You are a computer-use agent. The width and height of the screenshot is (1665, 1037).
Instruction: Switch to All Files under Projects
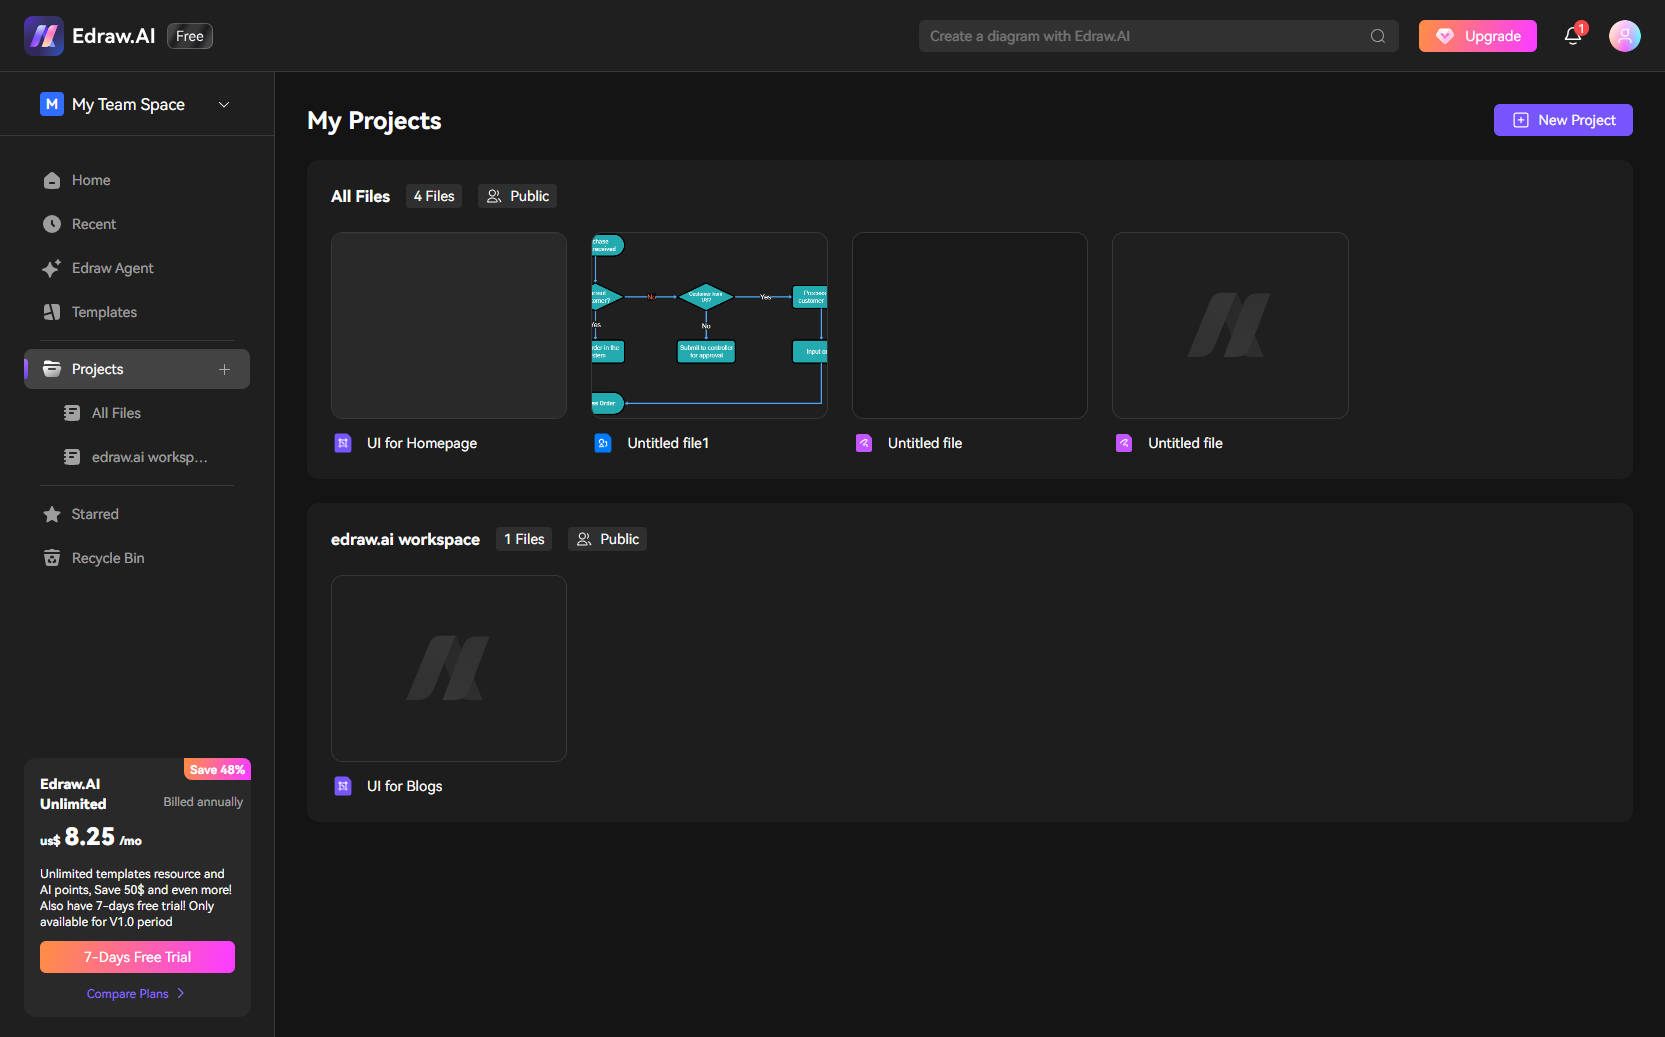tap(116, 412)
